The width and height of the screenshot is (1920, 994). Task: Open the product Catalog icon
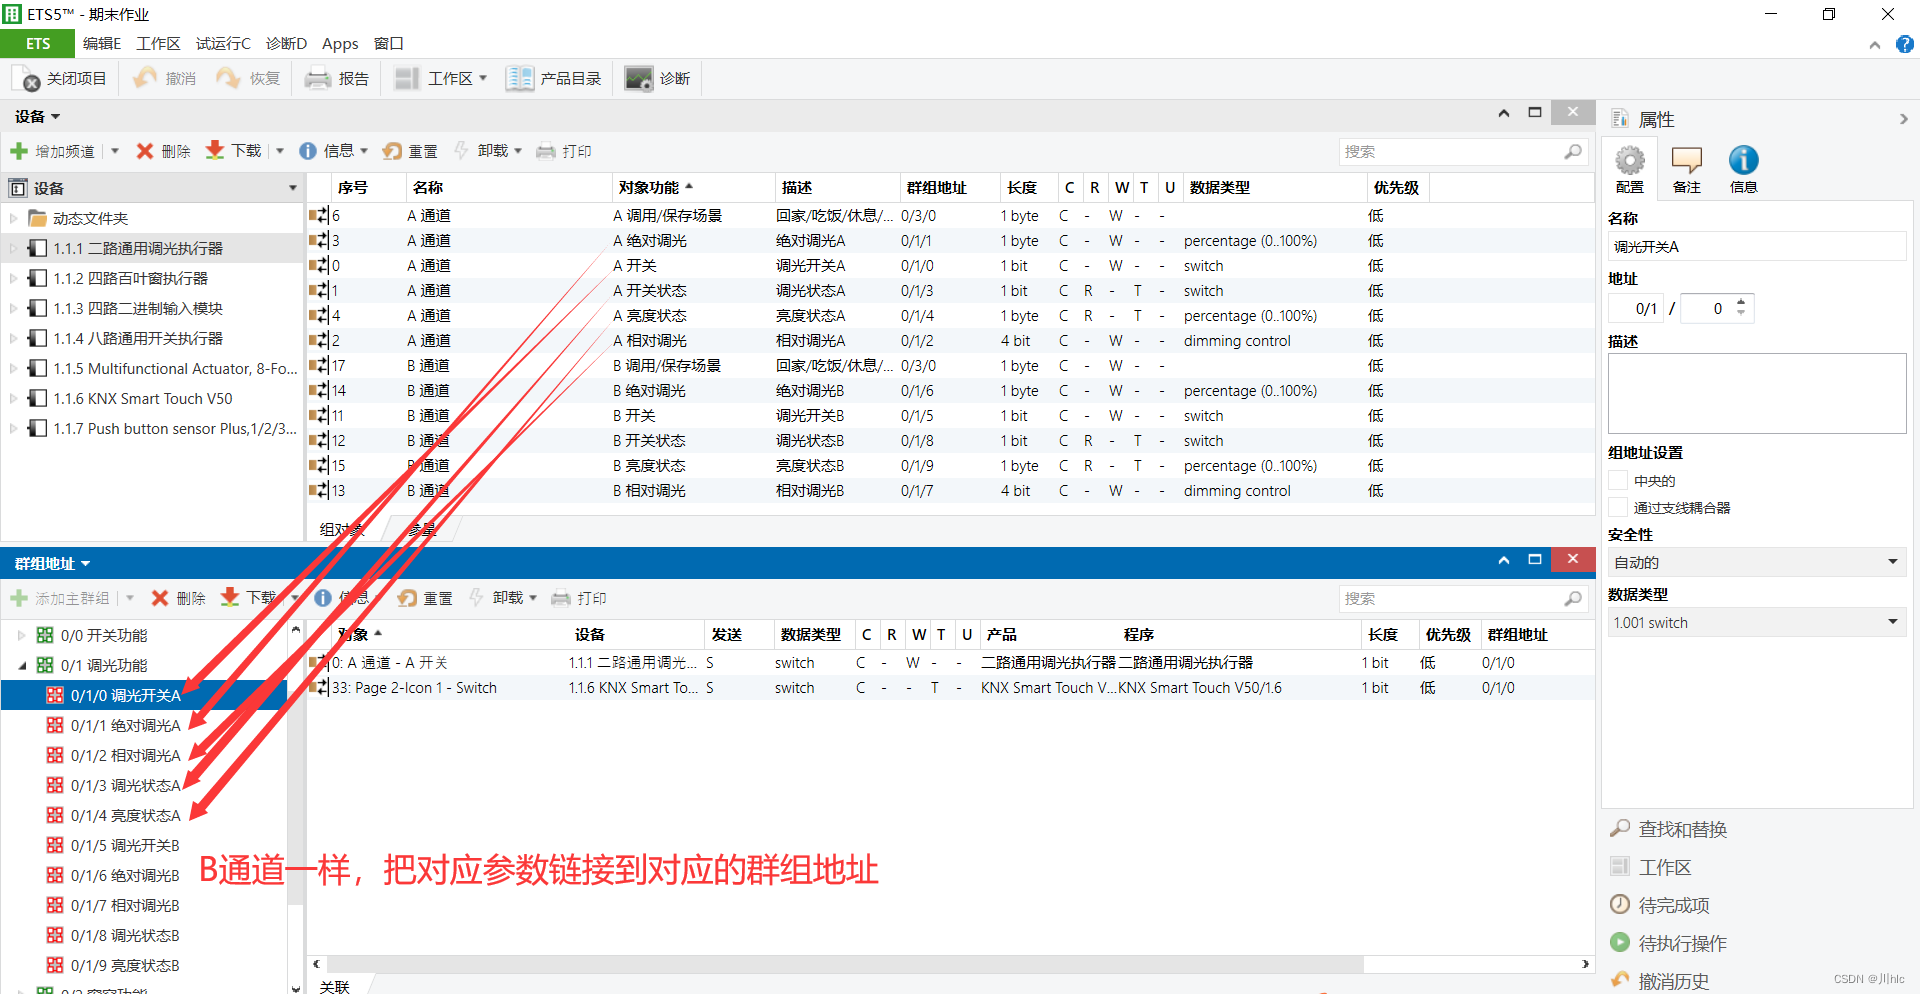[x=519, y=79]
